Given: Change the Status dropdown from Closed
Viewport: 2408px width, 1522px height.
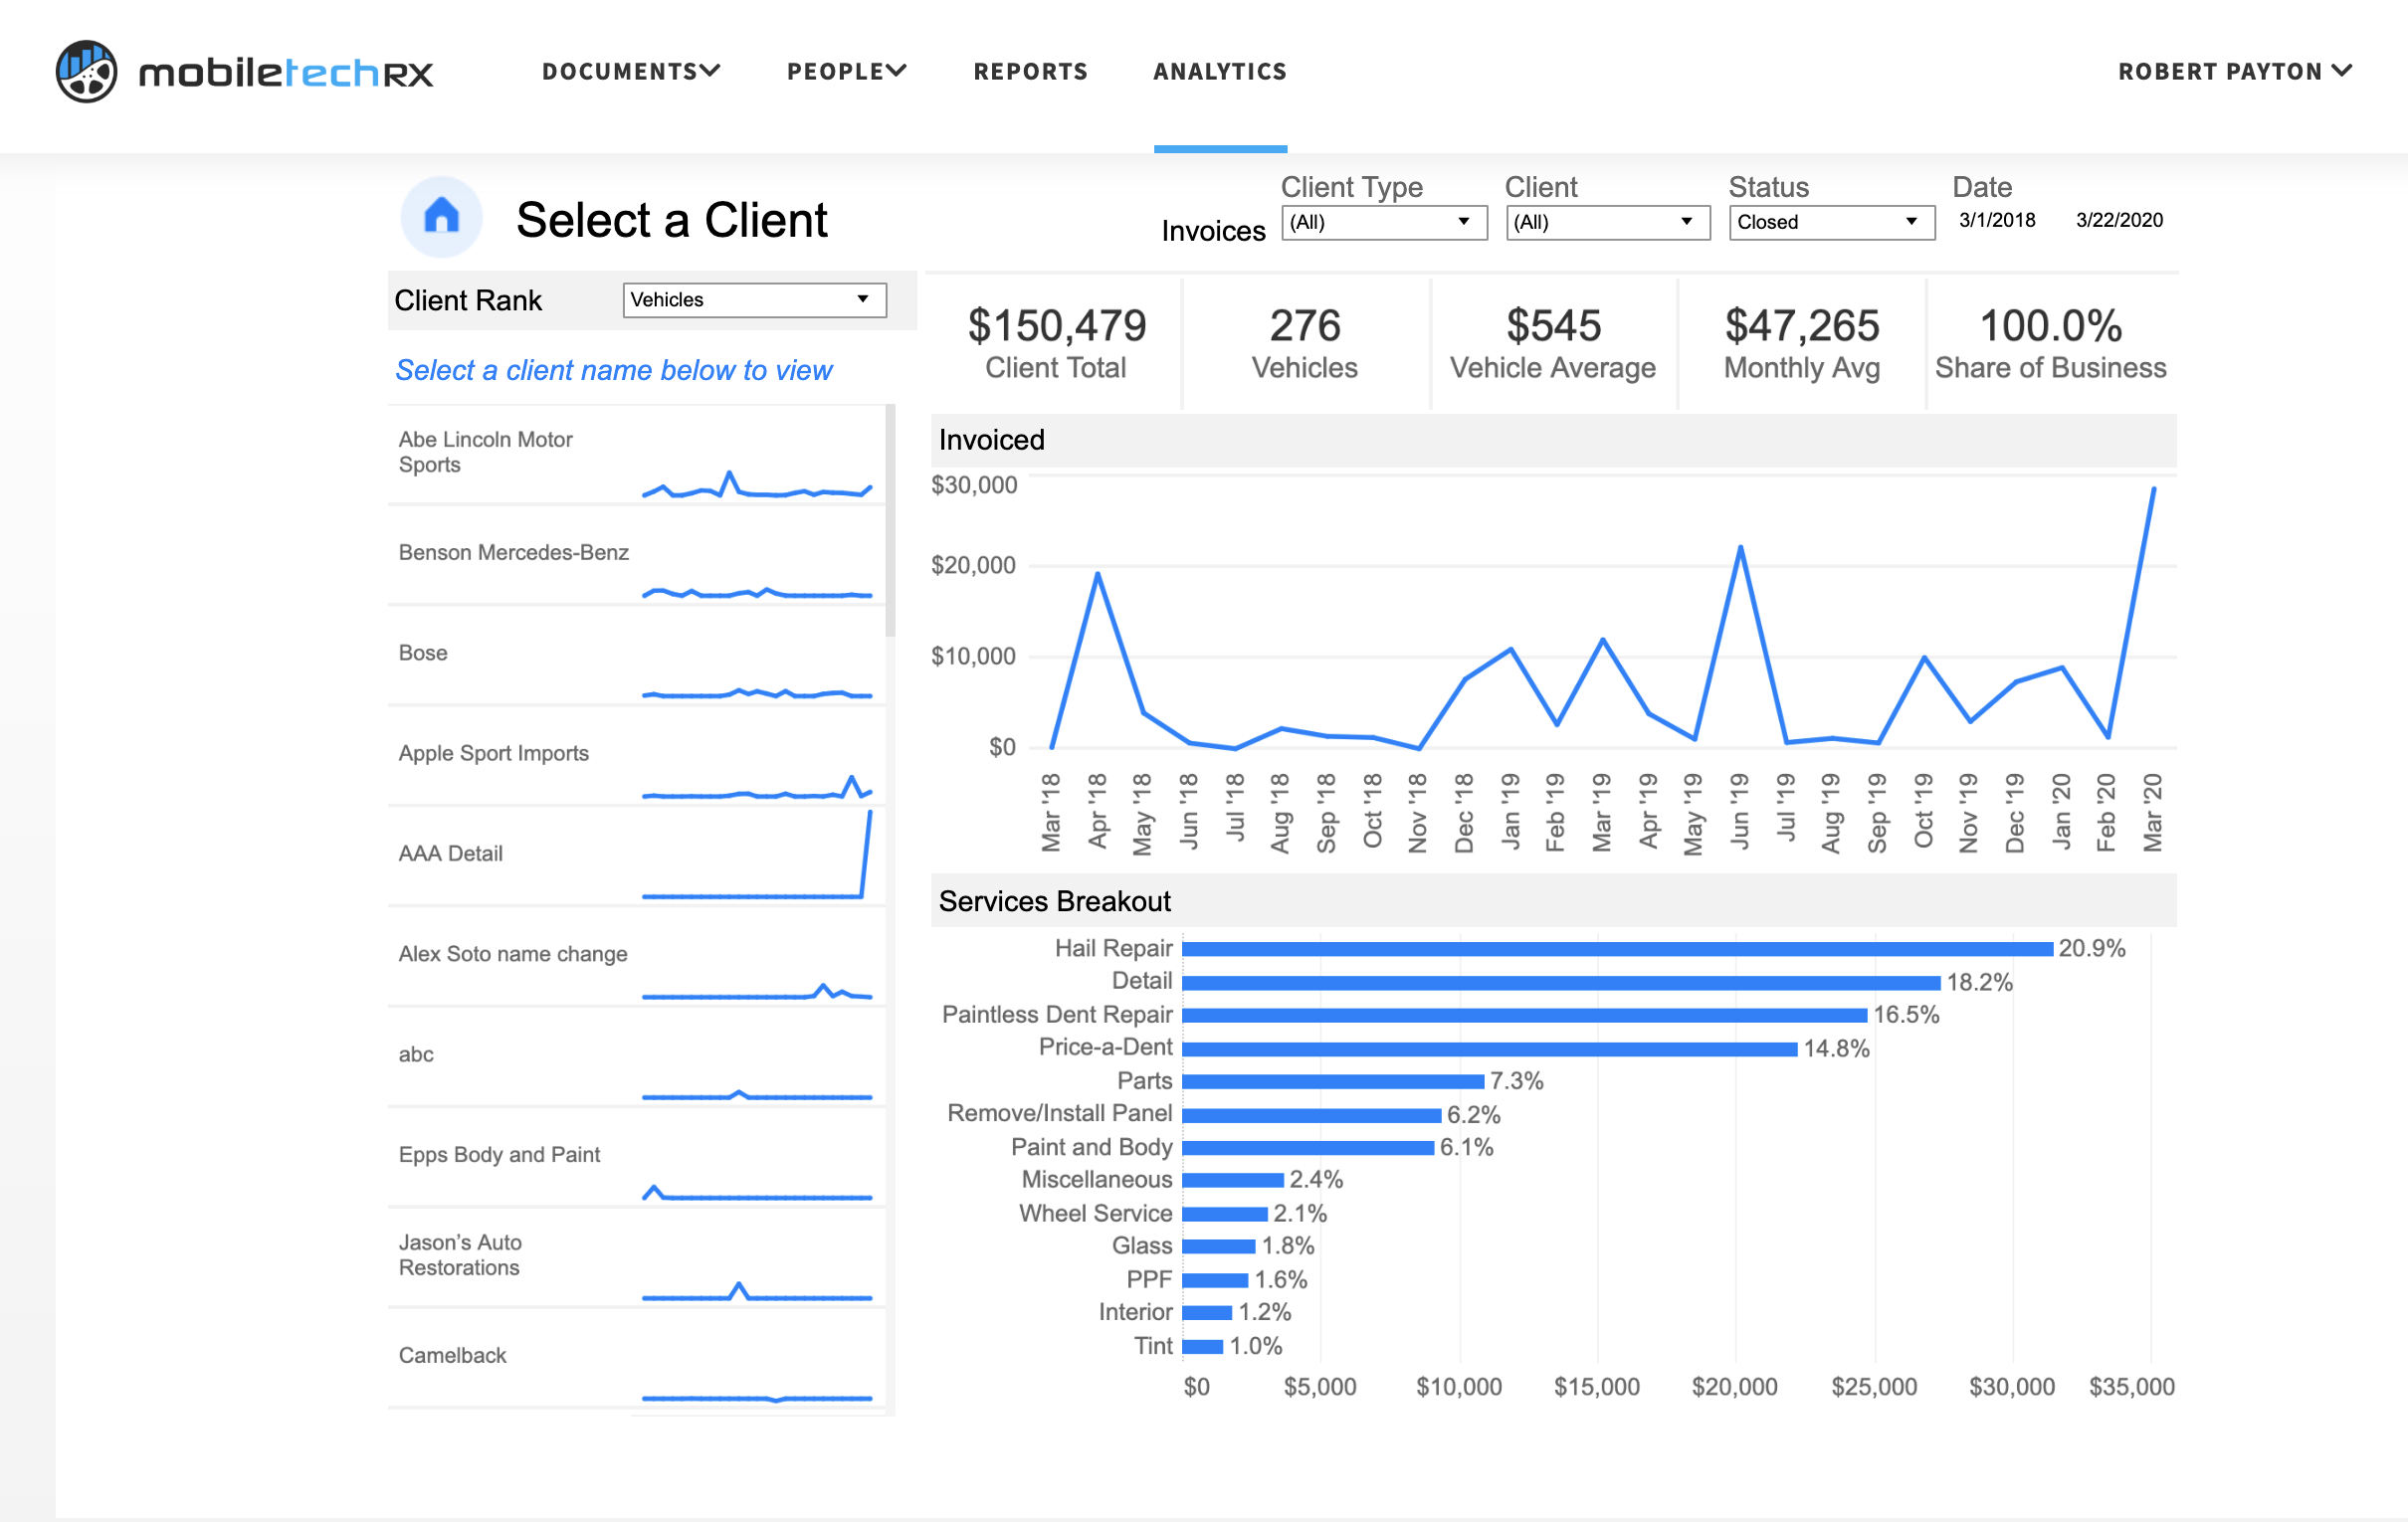Looking at the screenshot, I should pos(1830,222).
